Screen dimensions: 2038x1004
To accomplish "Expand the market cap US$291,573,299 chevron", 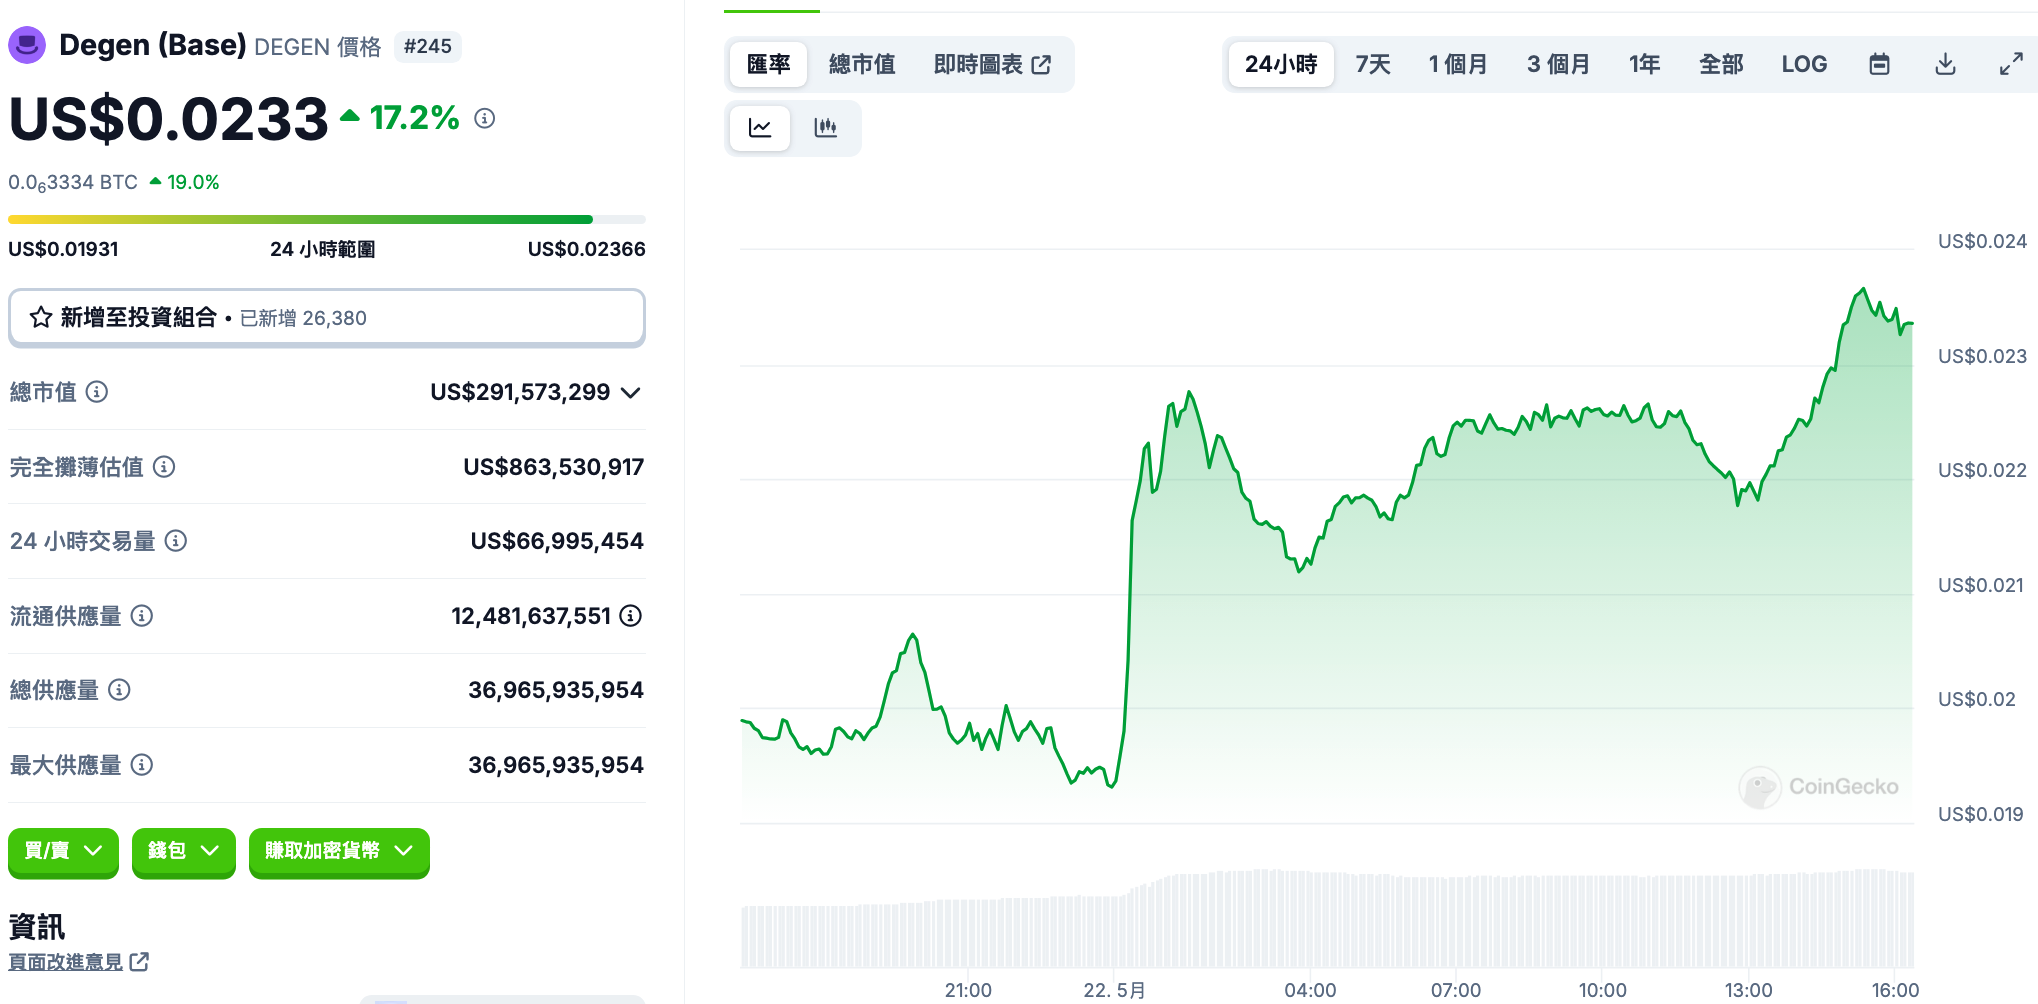I will pyautogui.click(x=631, y=392).
